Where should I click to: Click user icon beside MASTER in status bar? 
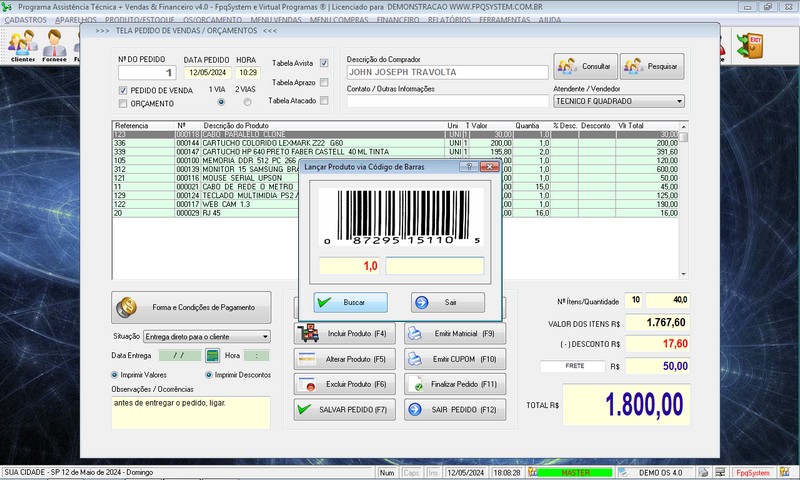(533, 472)
